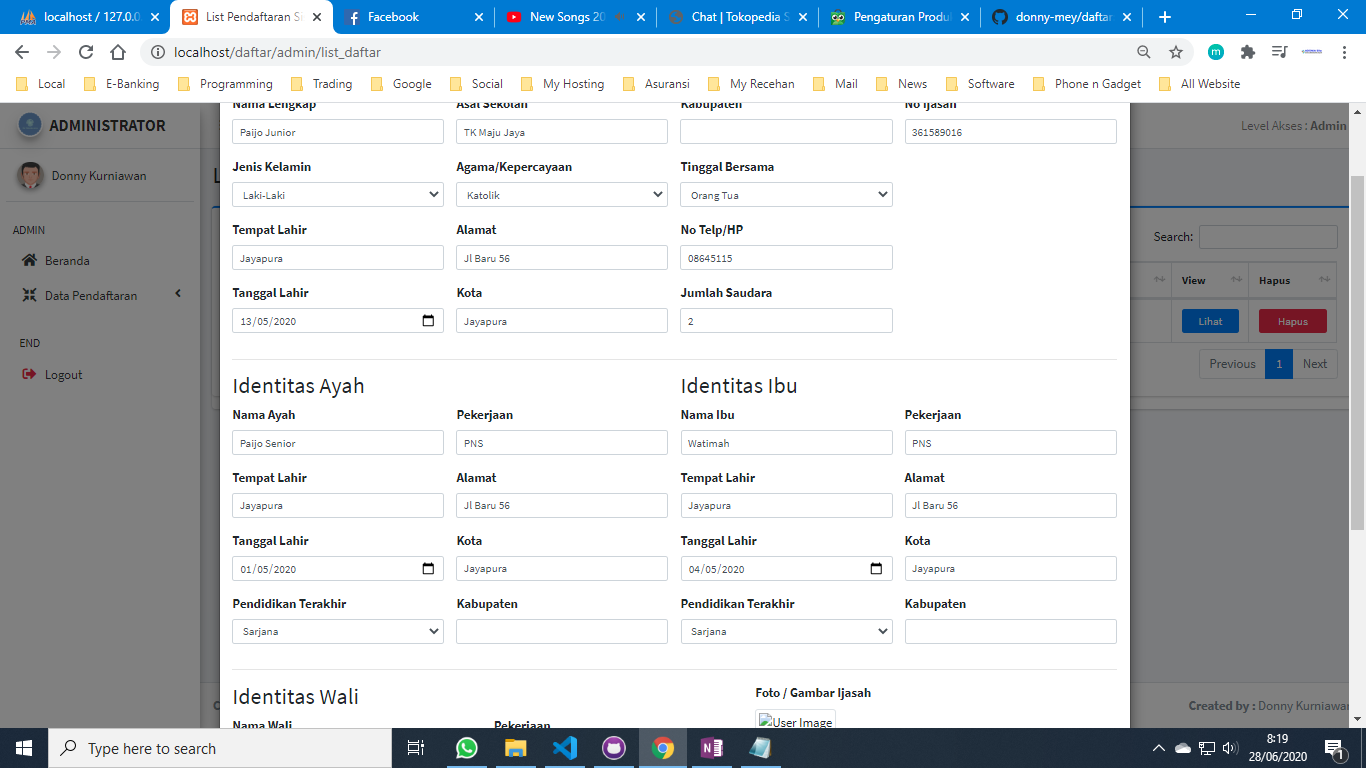
Task: Open calendar picker for student's Tanggal Lahir
Action: tap(428, 321)
